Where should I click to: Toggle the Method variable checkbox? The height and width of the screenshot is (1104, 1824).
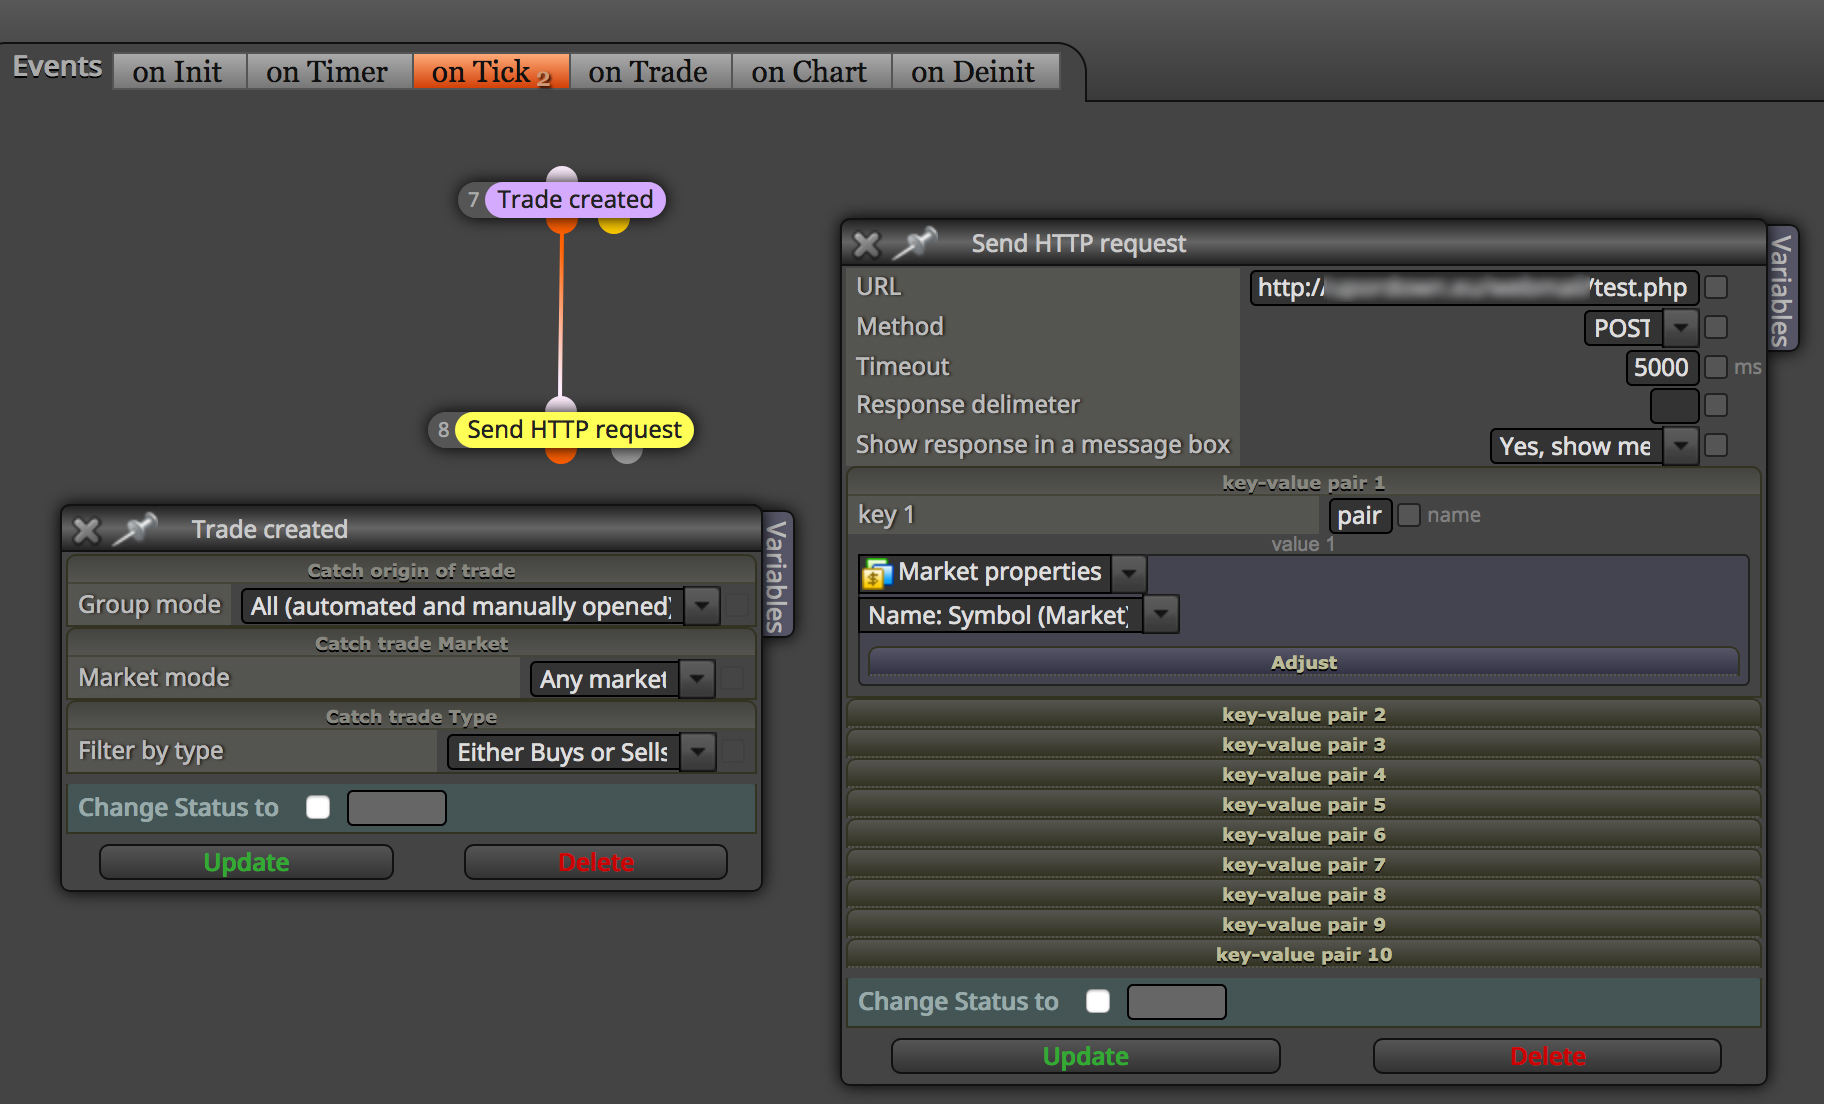[1716, 327]
